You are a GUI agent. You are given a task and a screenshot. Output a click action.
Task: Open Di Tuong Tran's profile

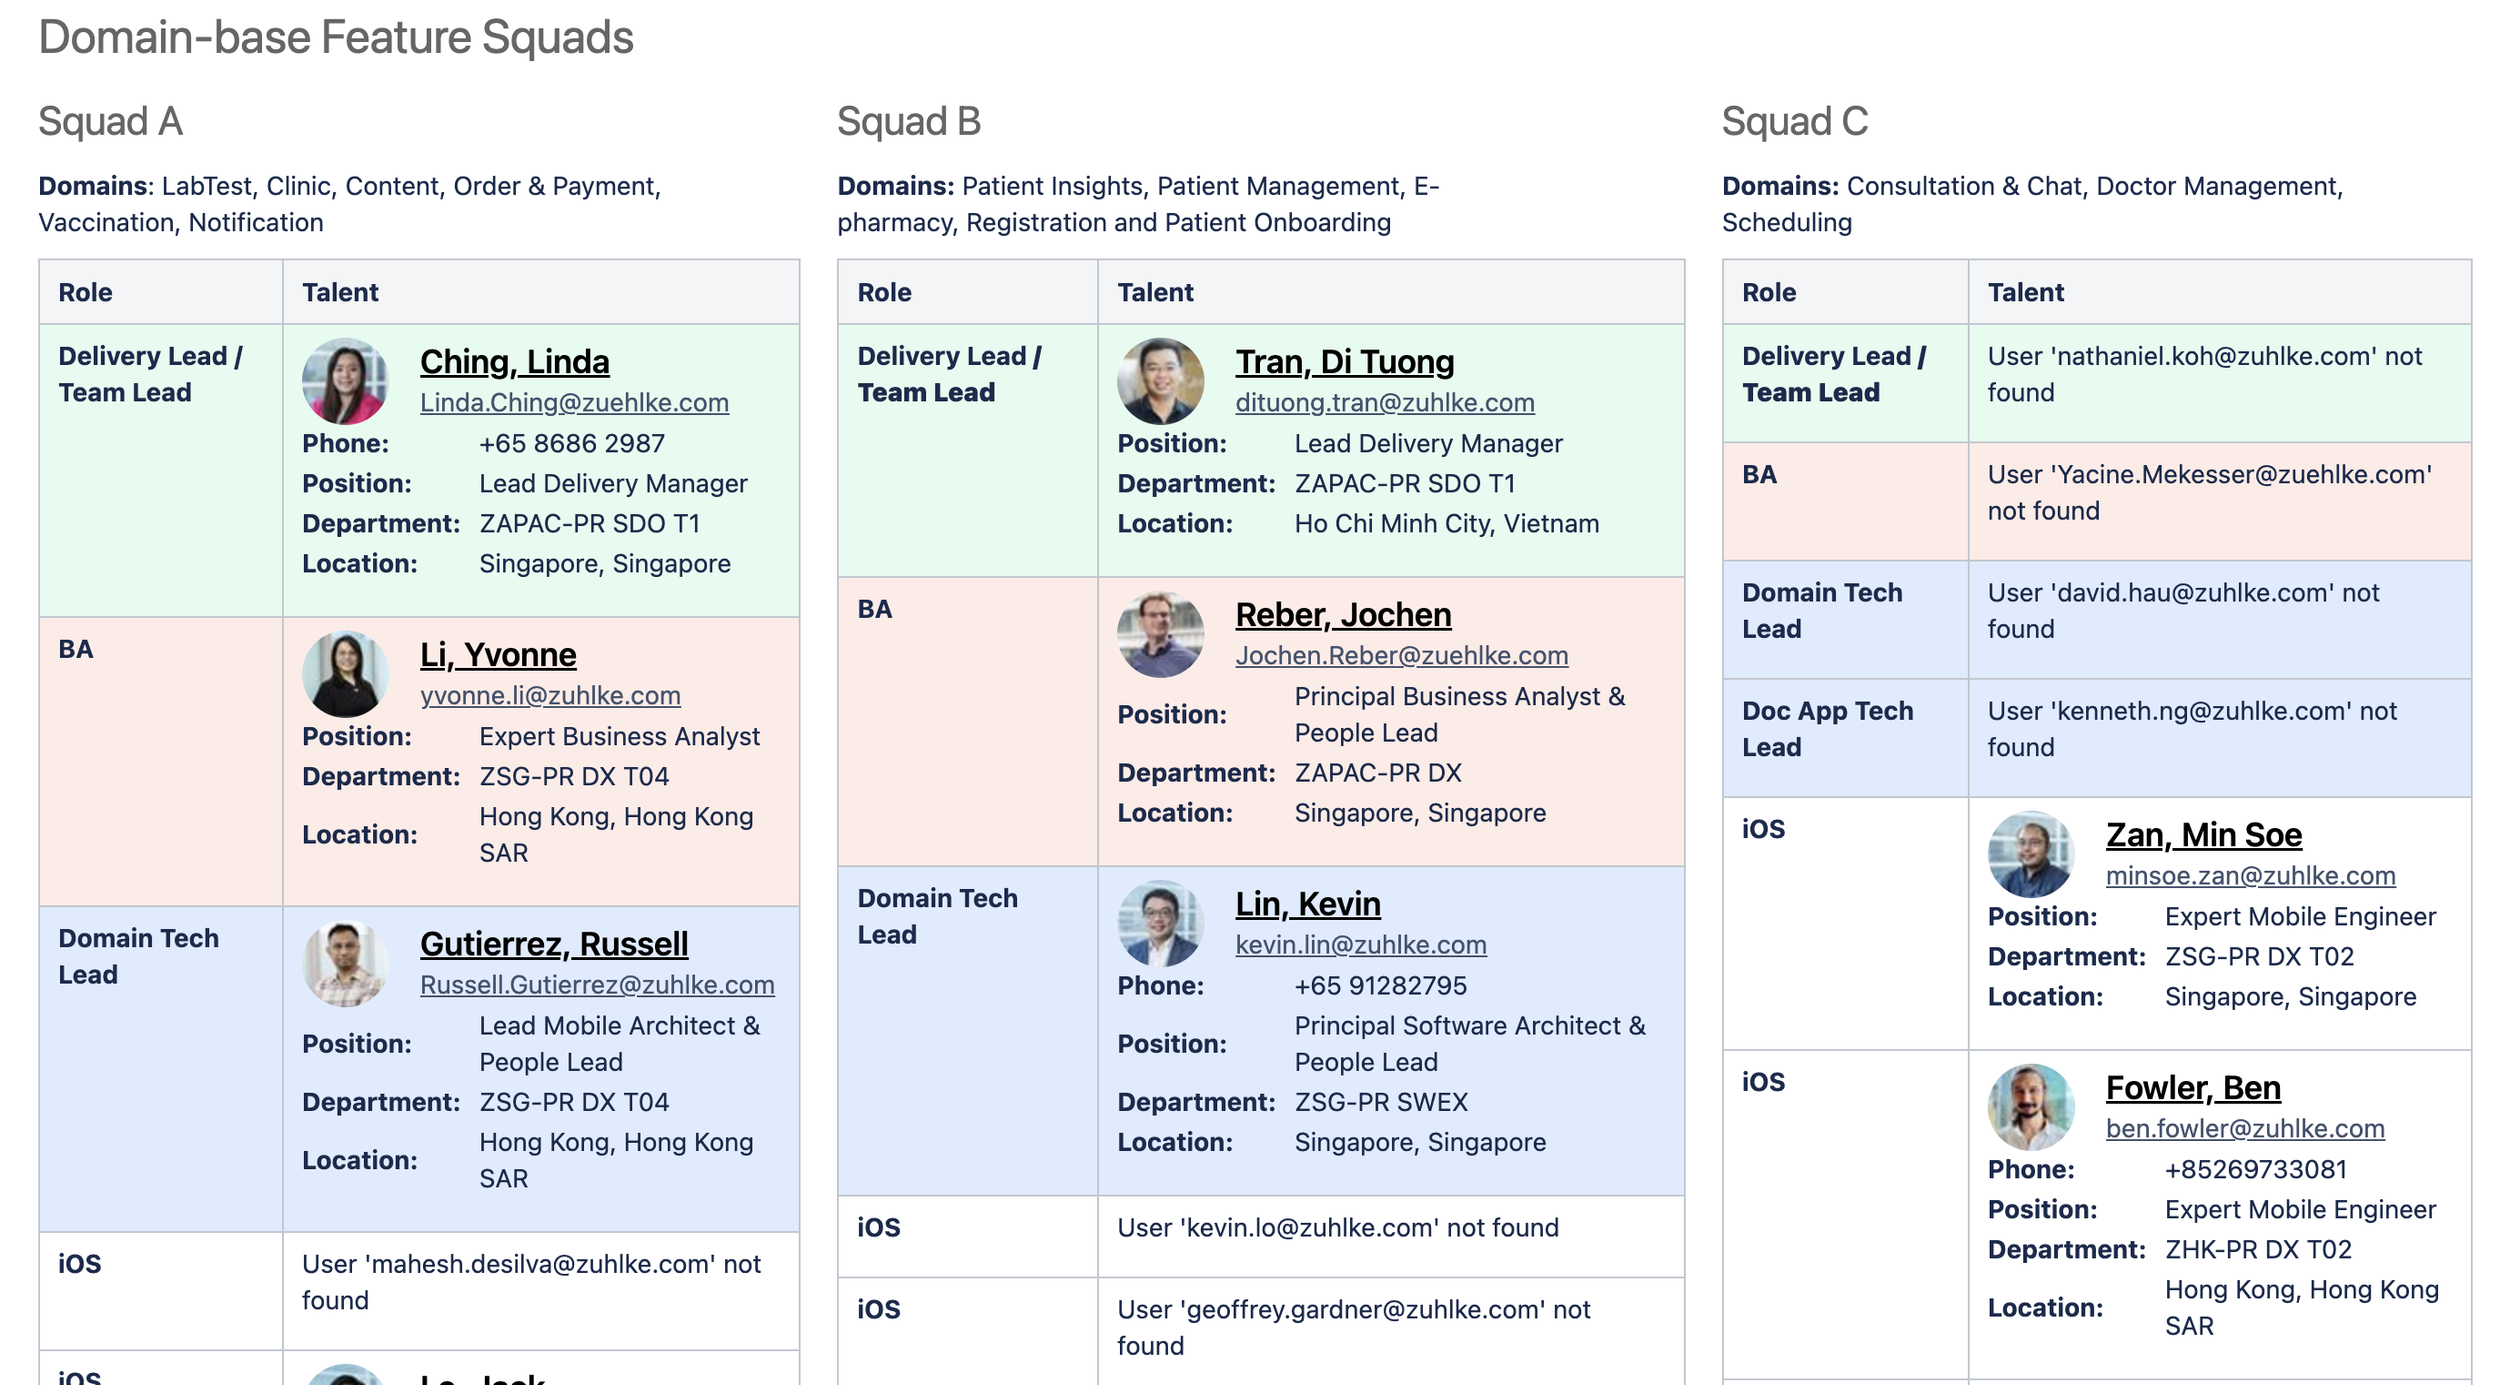pos(1344,362)
